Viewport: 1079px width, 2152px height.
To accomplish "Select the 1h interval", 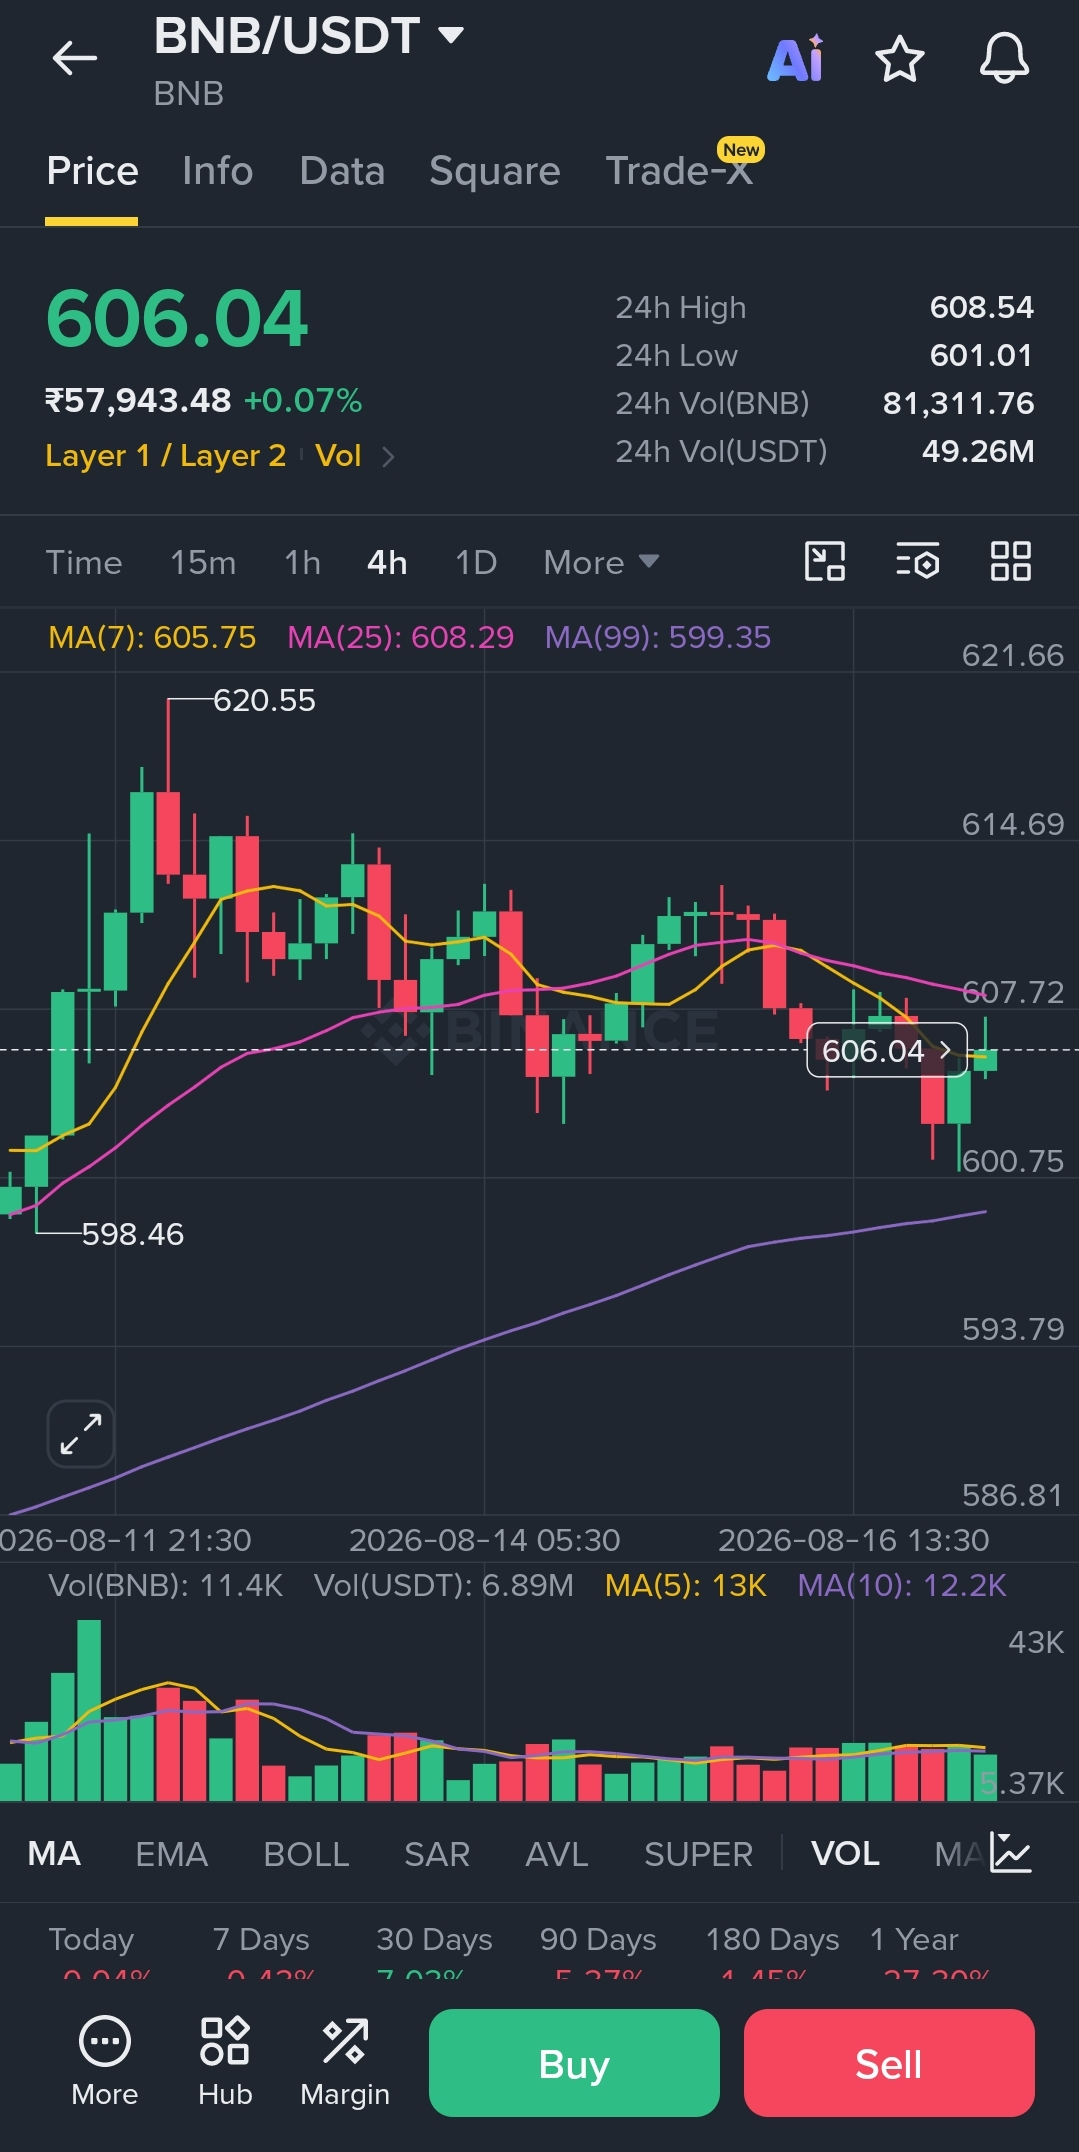I will tap(302, 562).
